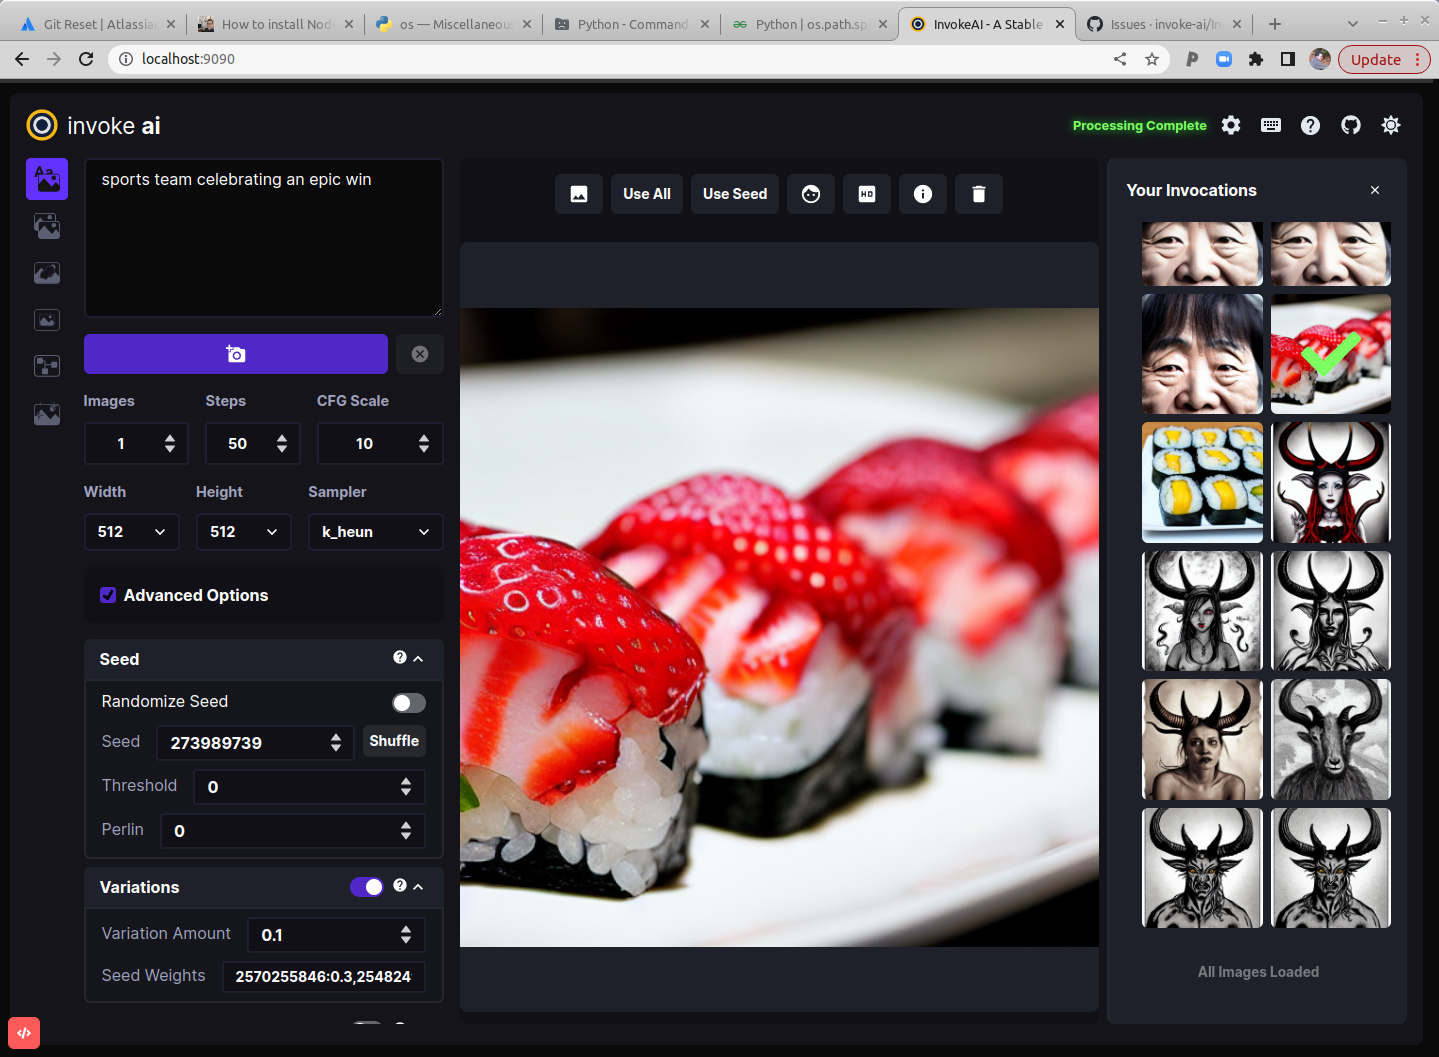The height and width of the screenshot is (1057, 1439).
Task: Open the Width 512 dropdown
Action: [x=131, y=532]
